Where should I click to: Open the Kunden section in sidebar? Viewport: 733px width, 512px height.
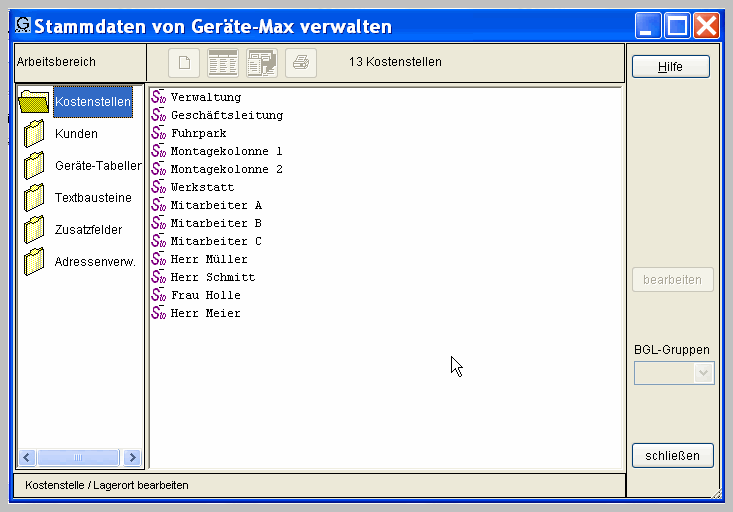coord(76,134)
